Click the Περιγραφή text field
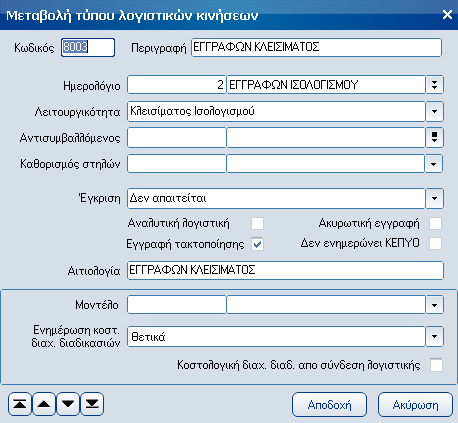The height and width of the screenshot is (423, 458). [x=317, y=47]
